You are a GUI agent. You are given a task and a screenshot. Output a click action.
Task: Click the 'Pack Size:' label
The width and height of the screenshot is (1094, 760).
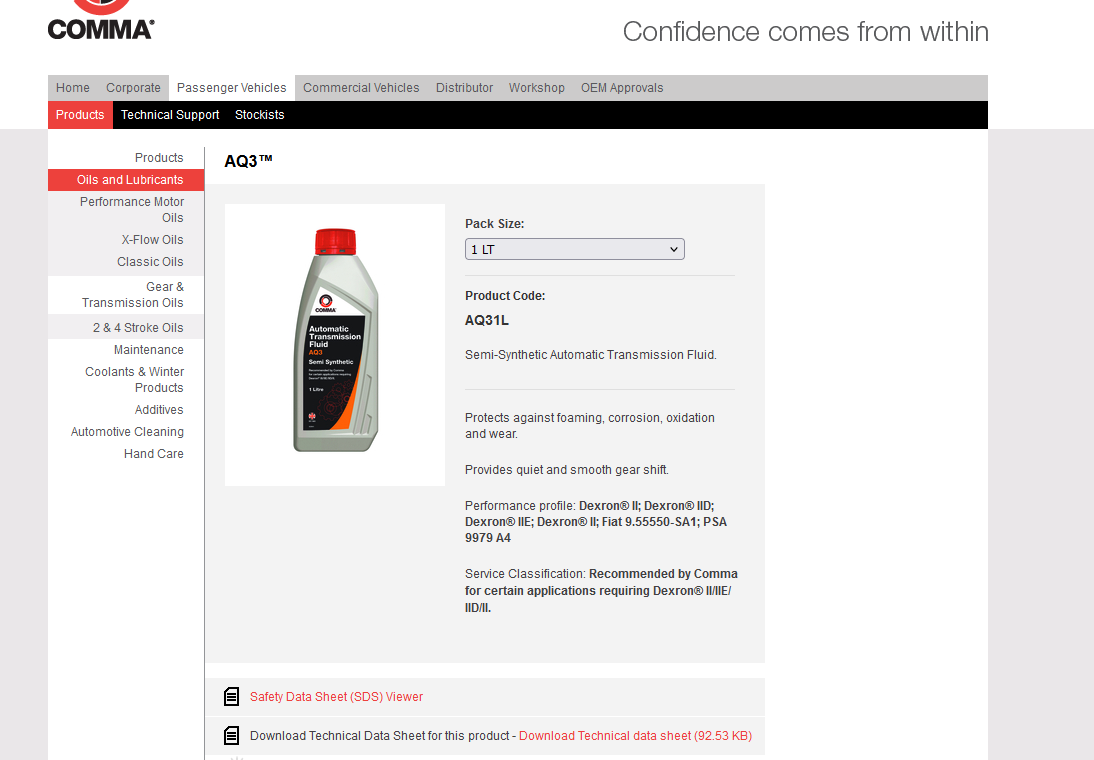click(x=495, y=224)
